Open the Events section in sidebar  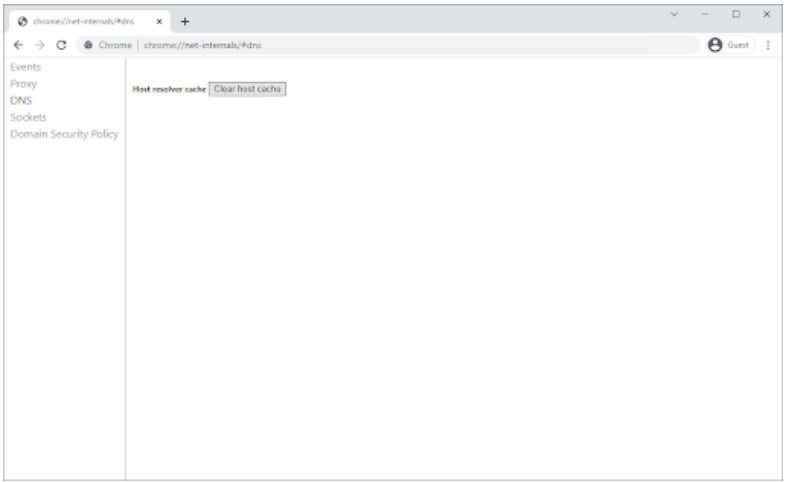tap(25, 67)
